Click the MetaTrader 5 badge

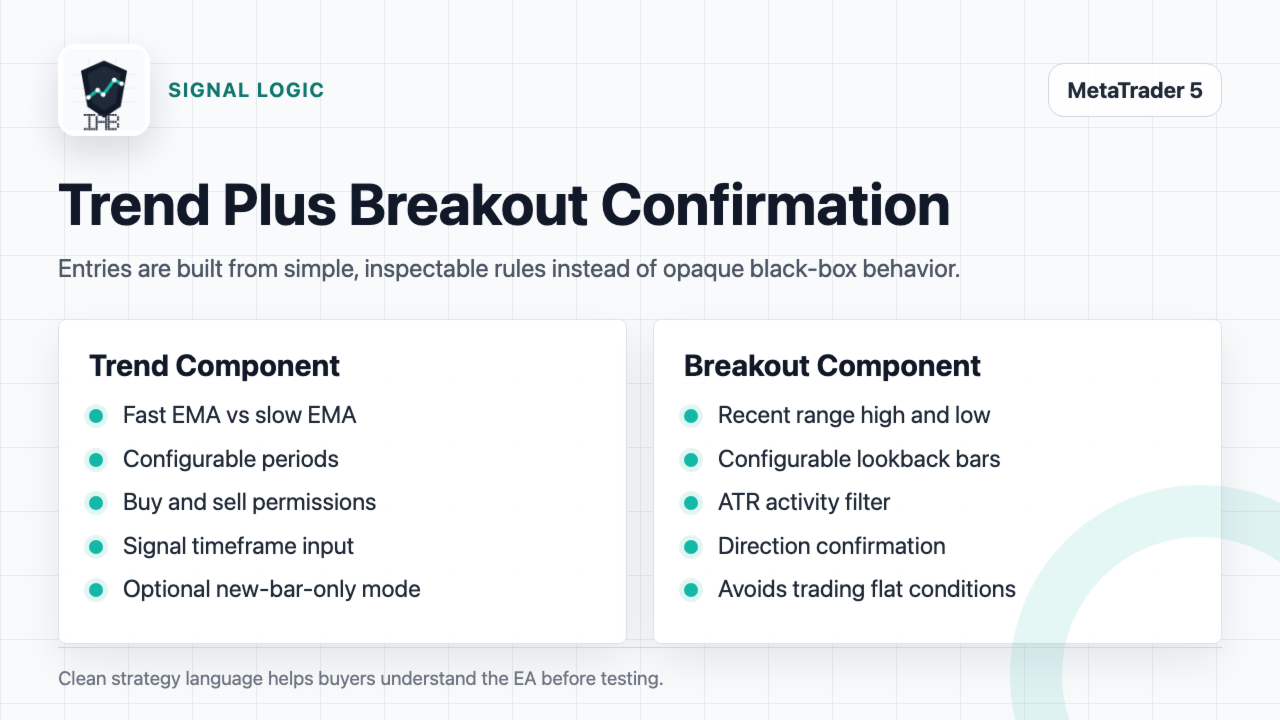[1135, 91]
